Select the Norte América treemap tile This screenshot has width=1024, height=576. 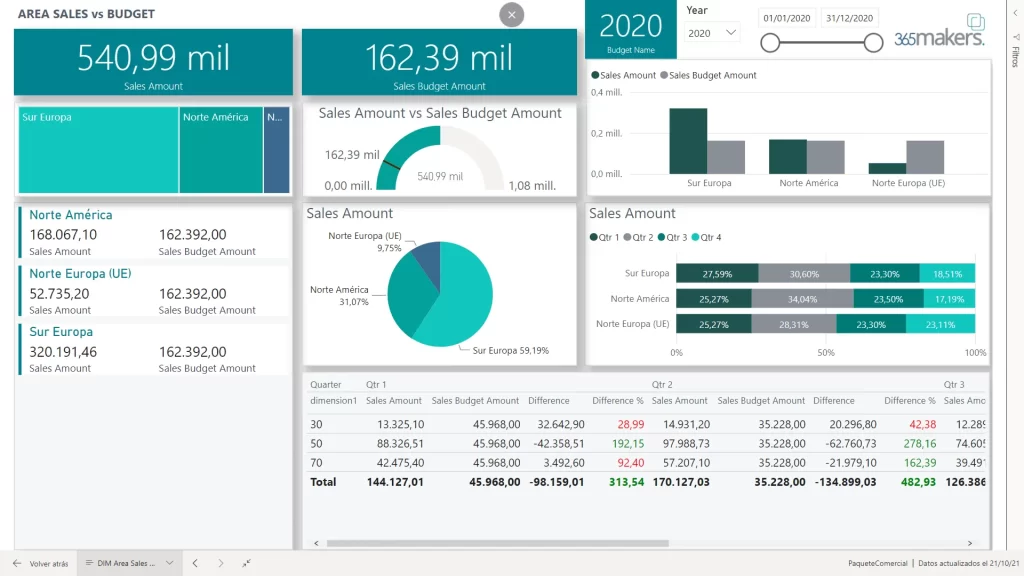click(220, 150)
